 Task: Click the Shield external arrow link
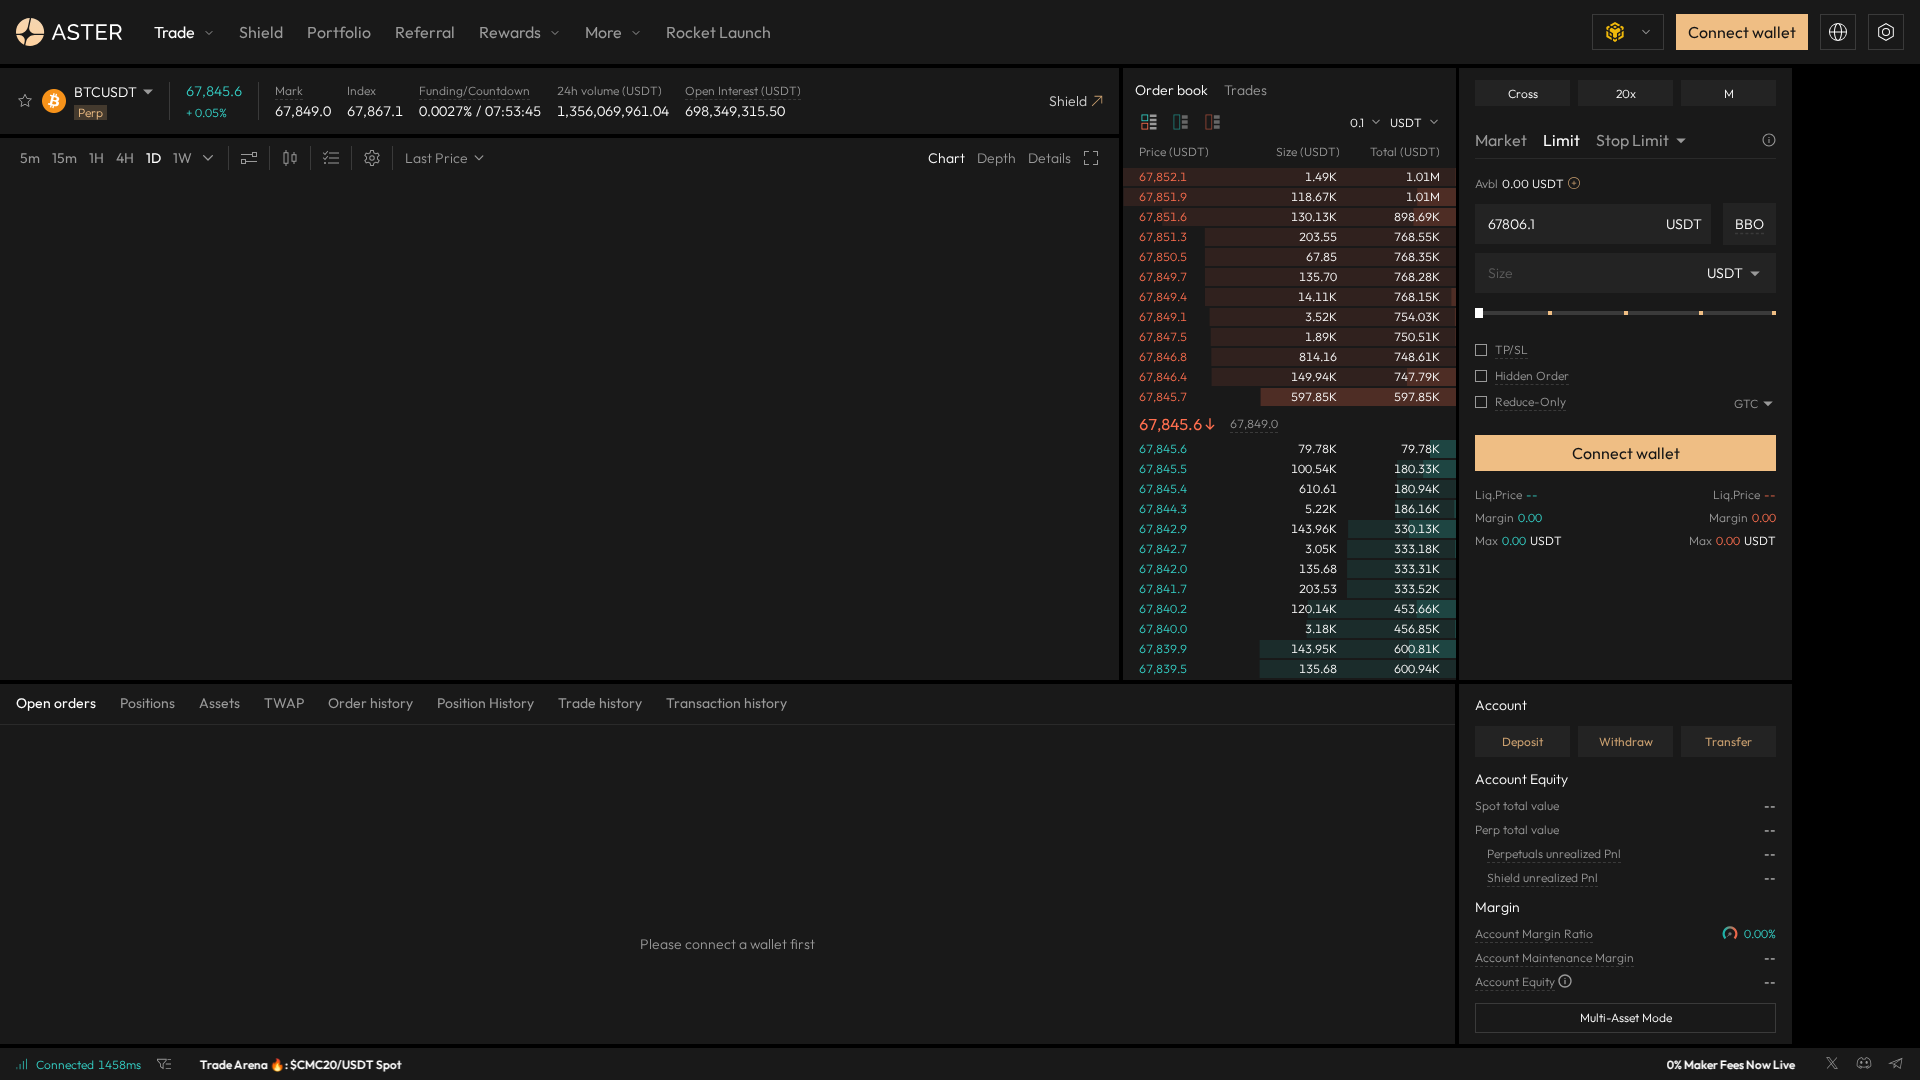(1076, 101)
